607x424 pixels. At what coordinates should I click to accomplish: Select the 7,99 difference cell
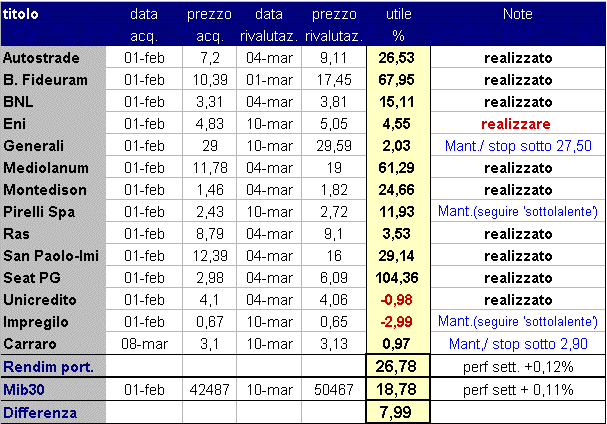[x=396, y=412]
